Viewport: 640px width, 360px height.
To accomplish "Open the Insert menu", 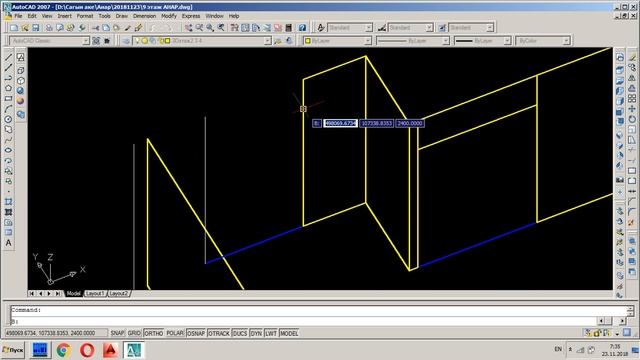I will [64, 16].
